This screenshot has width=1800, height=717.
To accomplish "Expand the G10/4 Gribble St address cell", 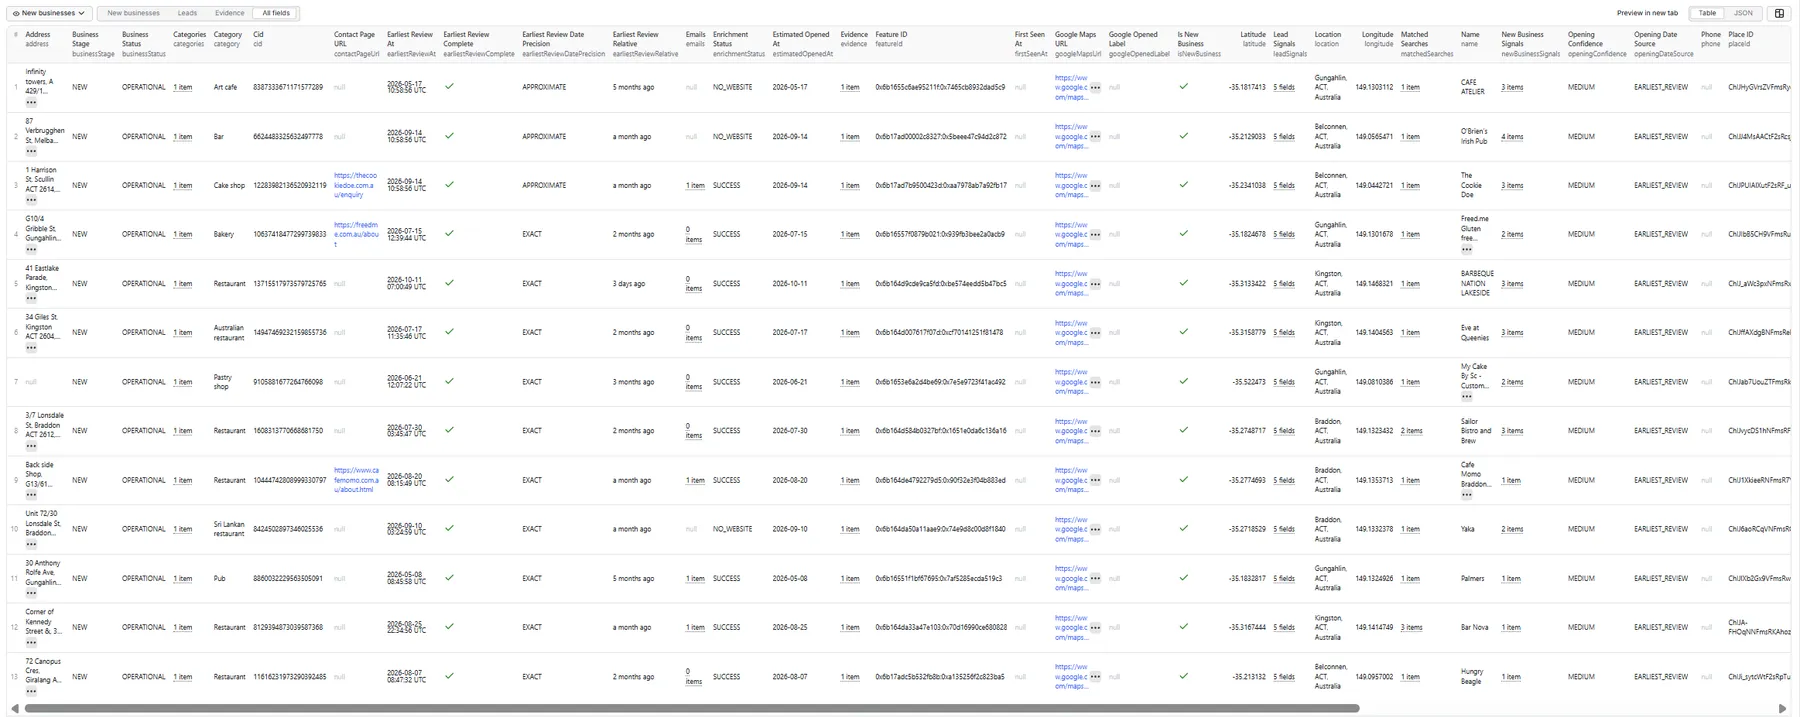I will (31, 249).
